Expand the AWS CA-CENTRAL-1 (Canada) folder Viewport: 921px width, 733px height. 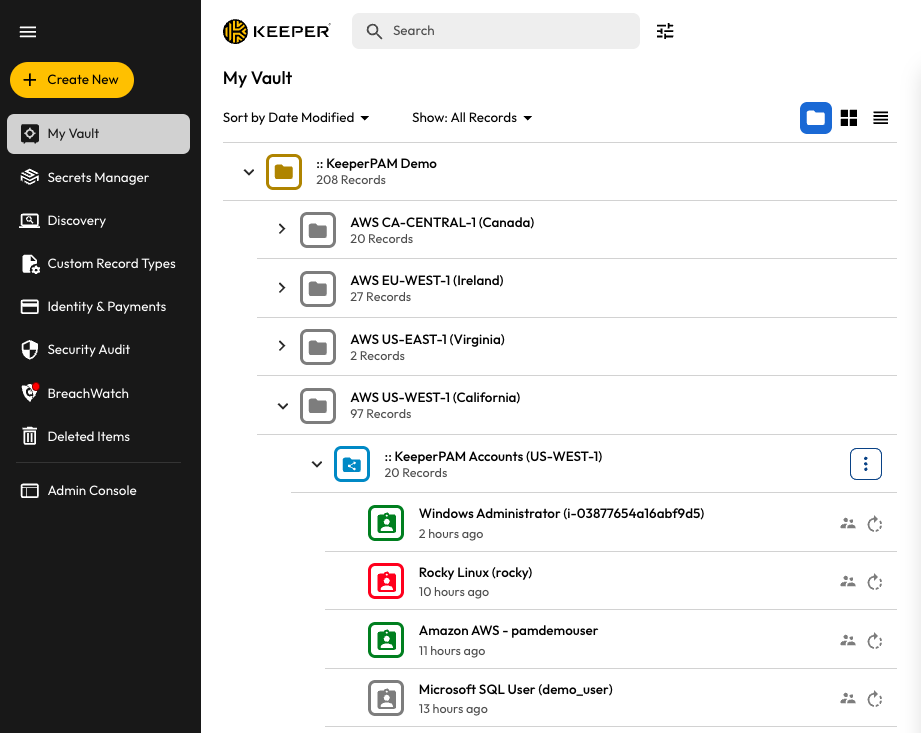click(282, 230)
